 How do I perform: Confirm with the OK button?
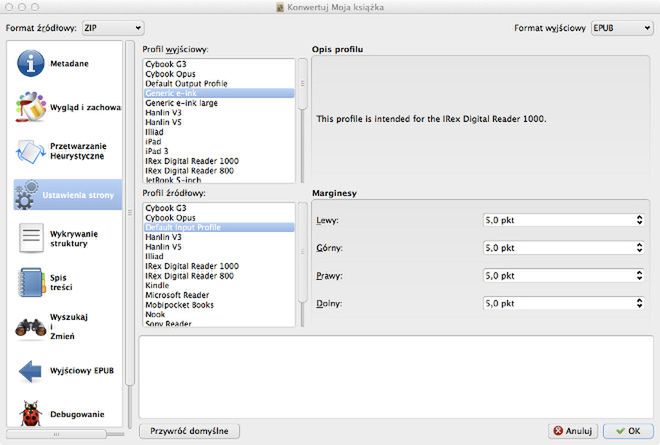pyautogui.click(x=628, y=431)
